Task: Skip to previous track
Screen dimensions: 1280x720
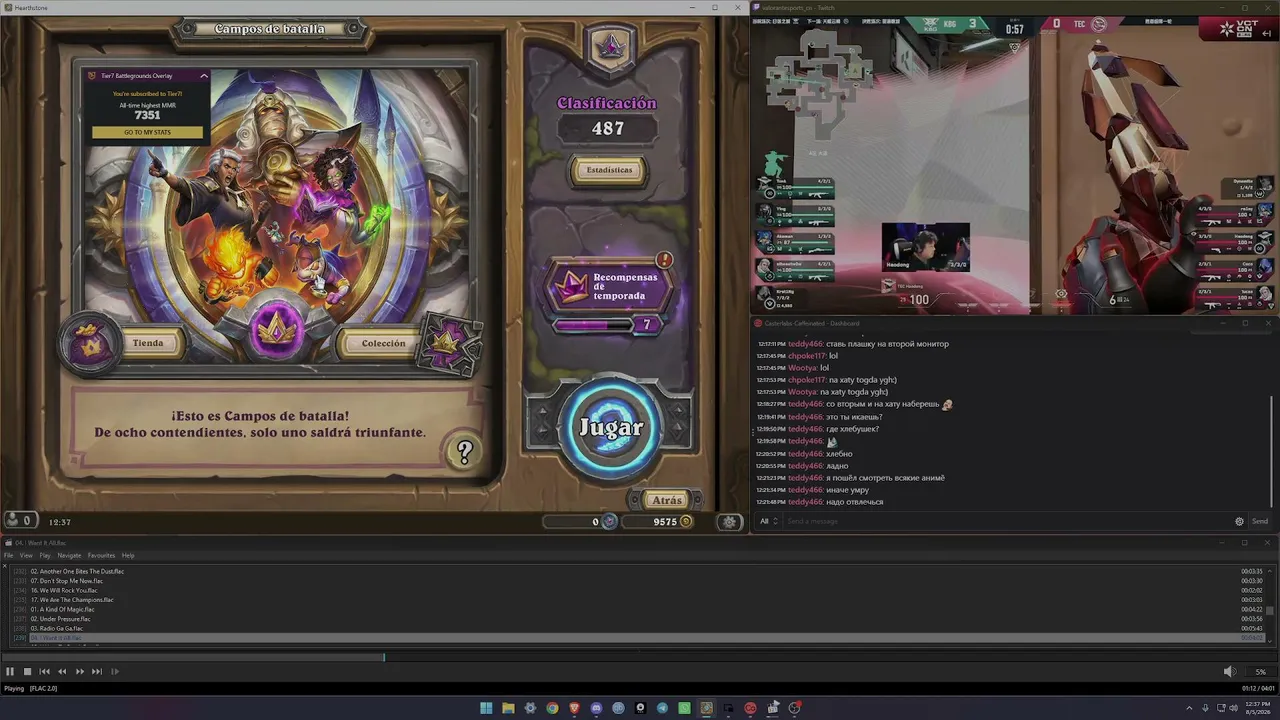Action: pos(44,672)
